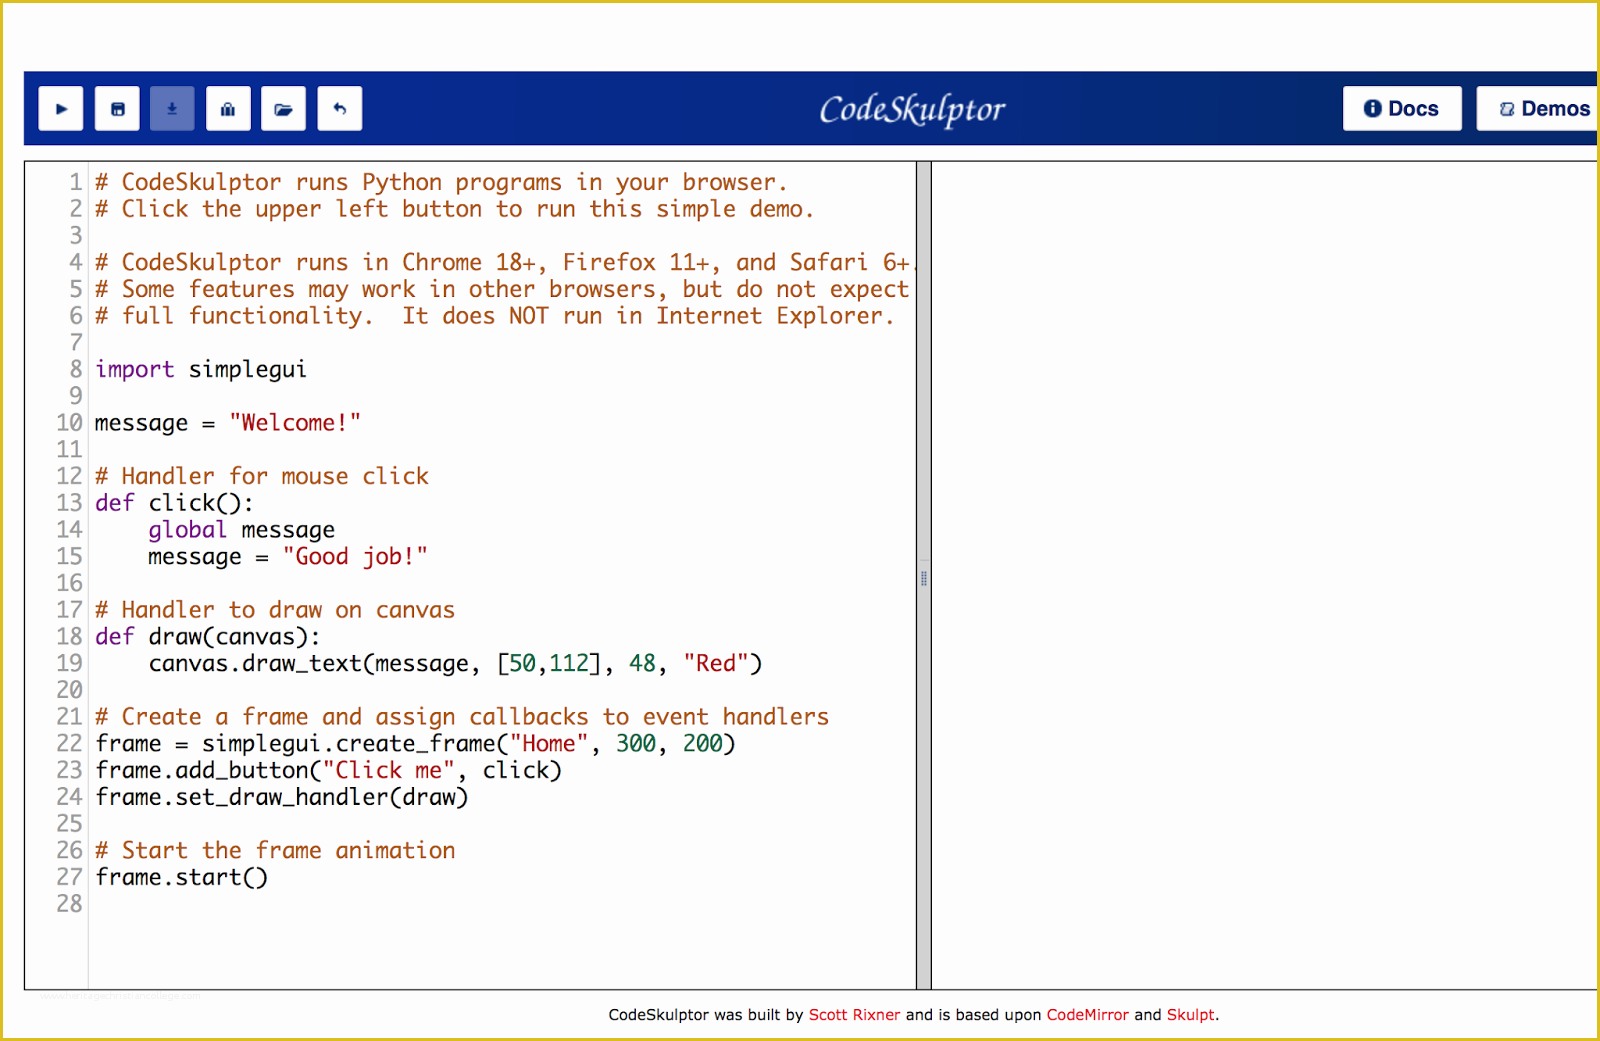The height and width of the screenshot is (1041, 1600).
Task: Click the pane divider grip handle
Action: [x=924, y=578]
